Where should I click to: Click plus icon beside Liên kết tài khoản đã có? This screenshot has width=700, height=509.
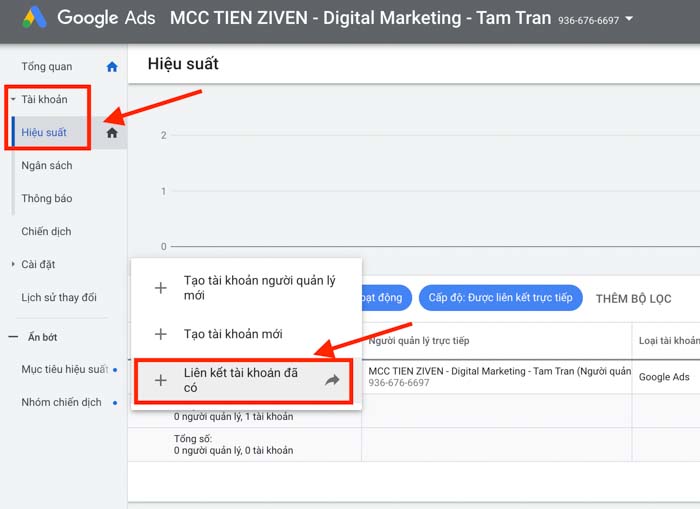tap(161, 380)
